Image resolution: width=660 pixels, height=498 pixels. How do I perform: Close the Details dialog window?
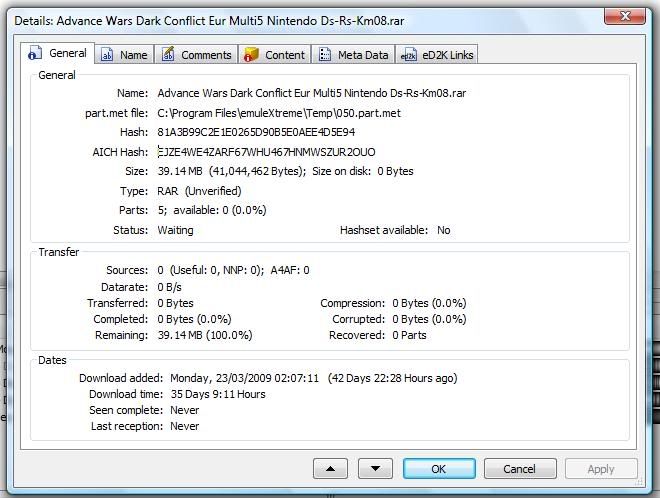click(625, 16)
